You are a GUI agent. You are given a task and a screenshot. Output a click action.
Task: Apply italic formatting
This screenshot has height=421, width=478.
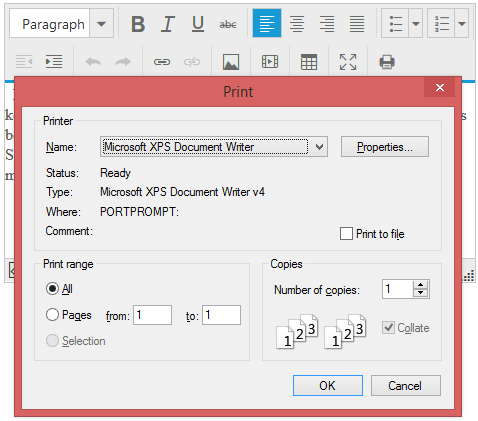coord(168,24)
